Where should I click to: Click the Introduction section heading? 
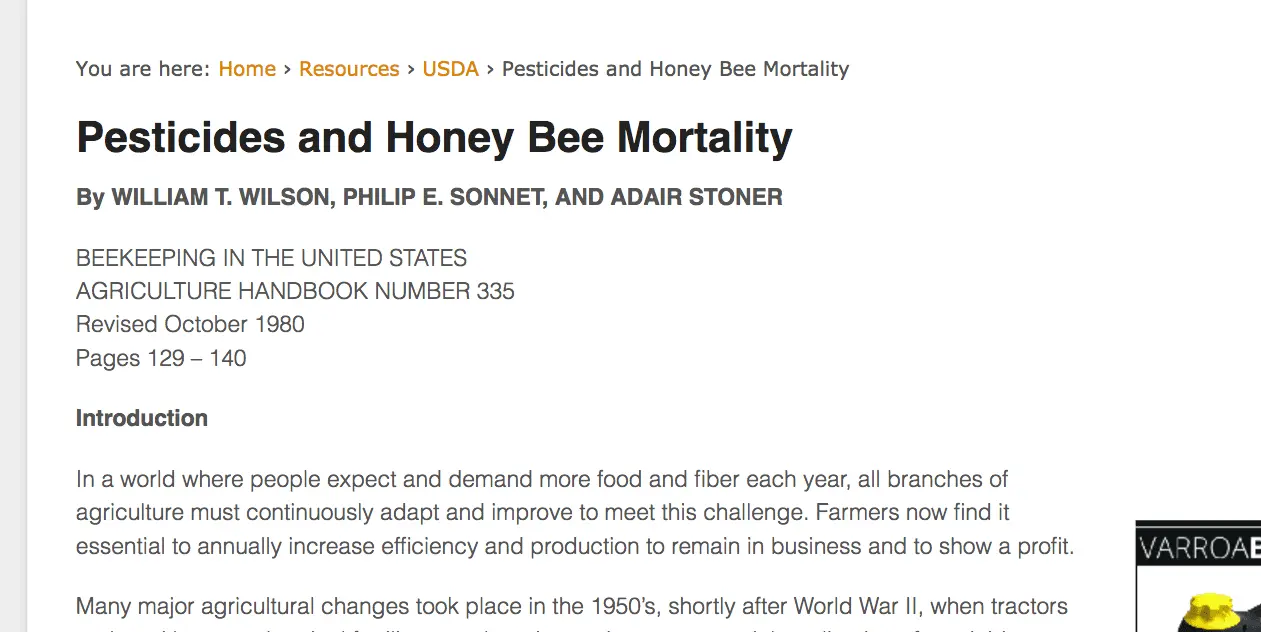(142, 418)
